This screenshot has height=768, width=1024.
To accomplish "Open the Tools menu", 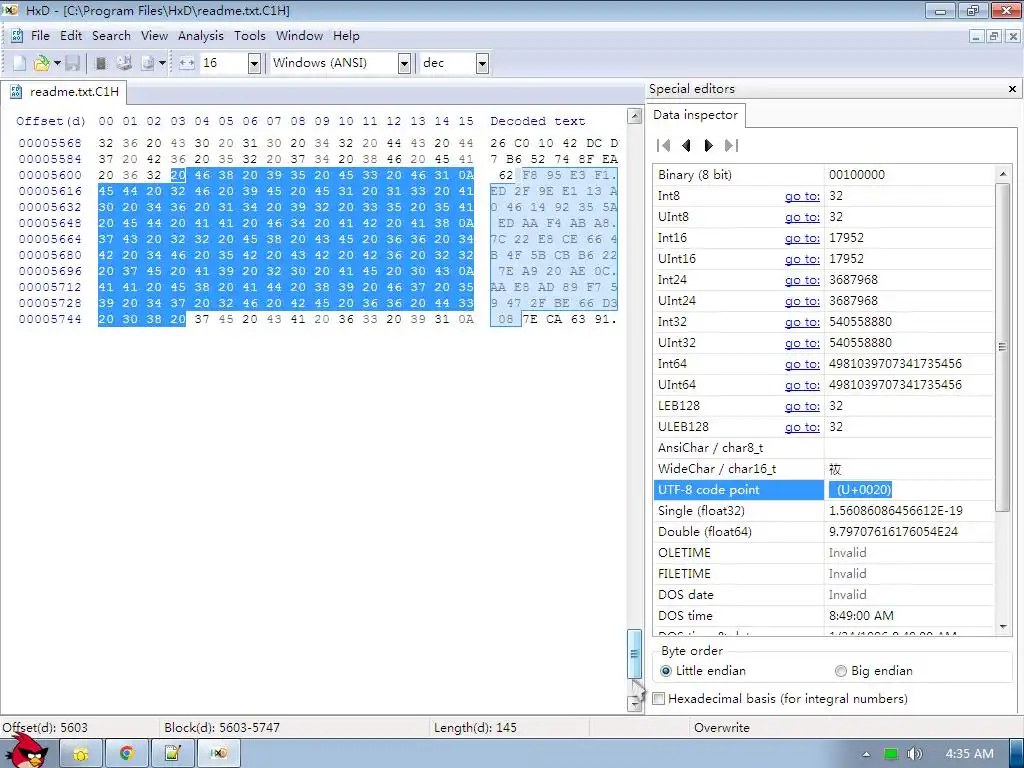I will 250,36.
